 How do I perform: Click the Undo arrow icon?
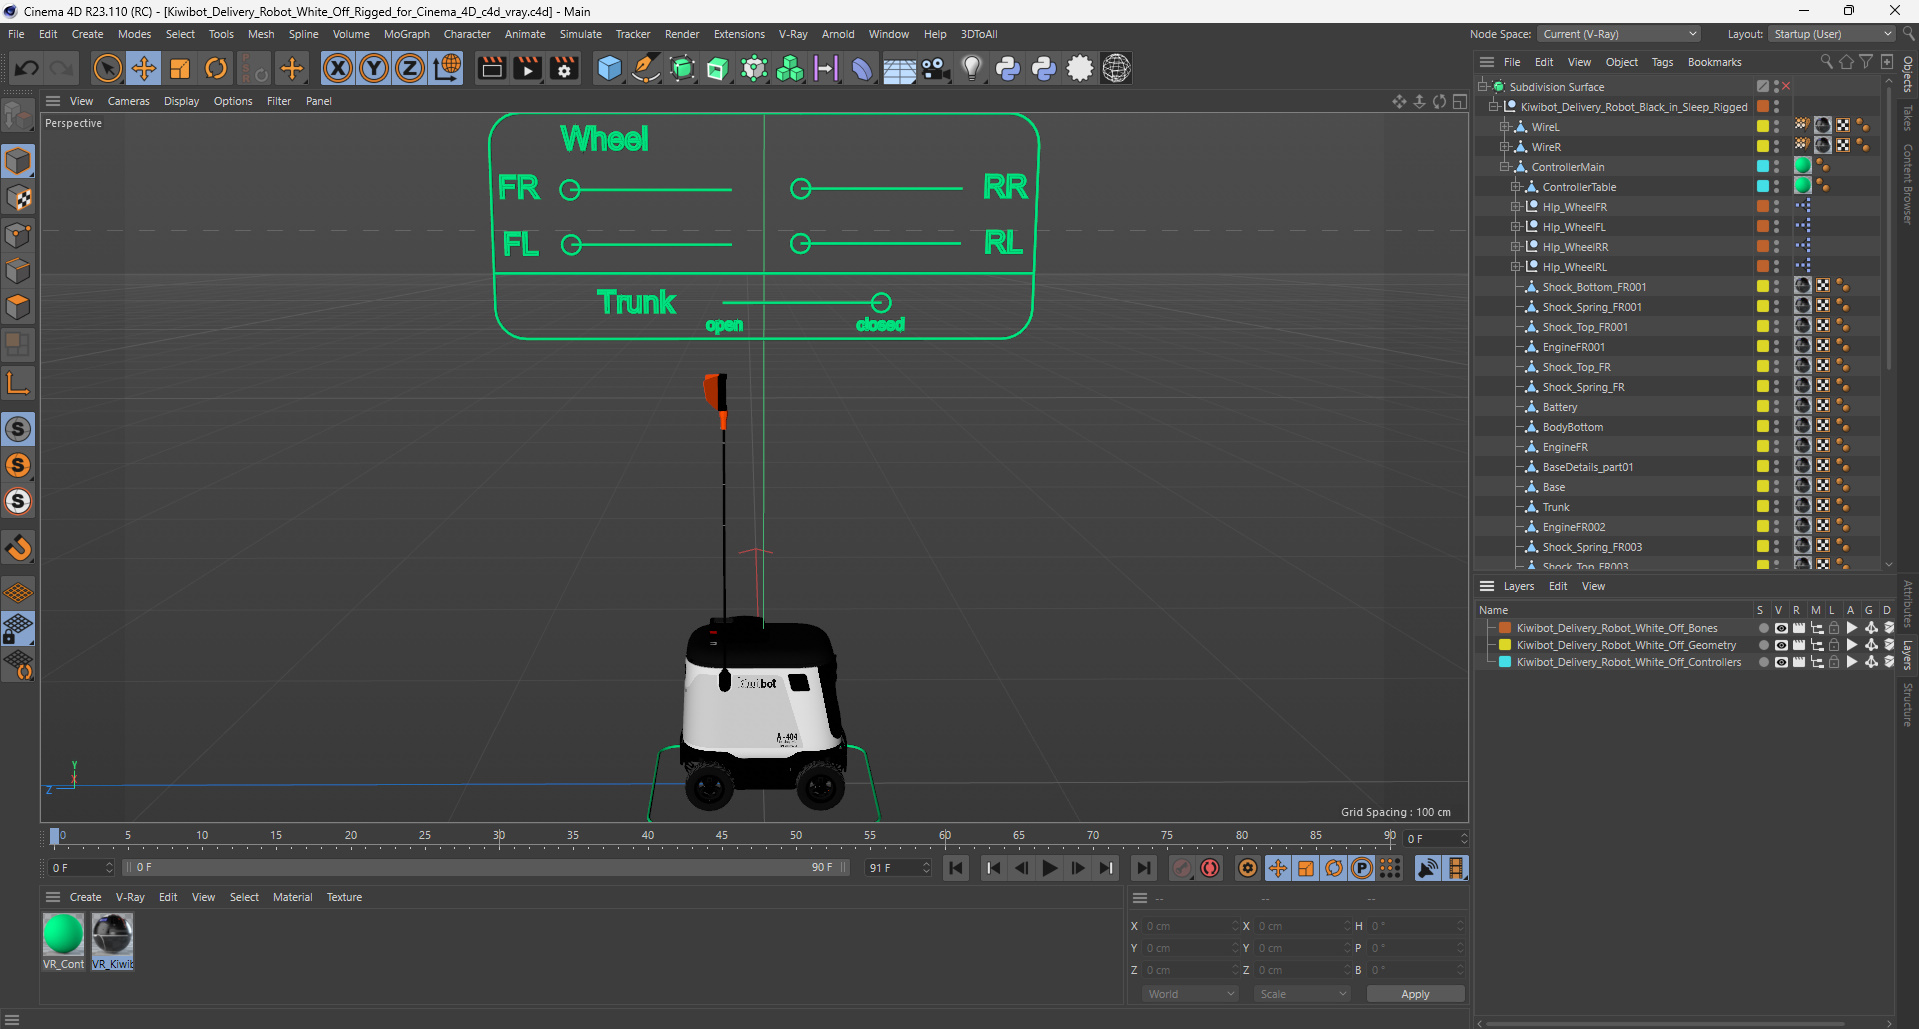(x=27, y=68)
